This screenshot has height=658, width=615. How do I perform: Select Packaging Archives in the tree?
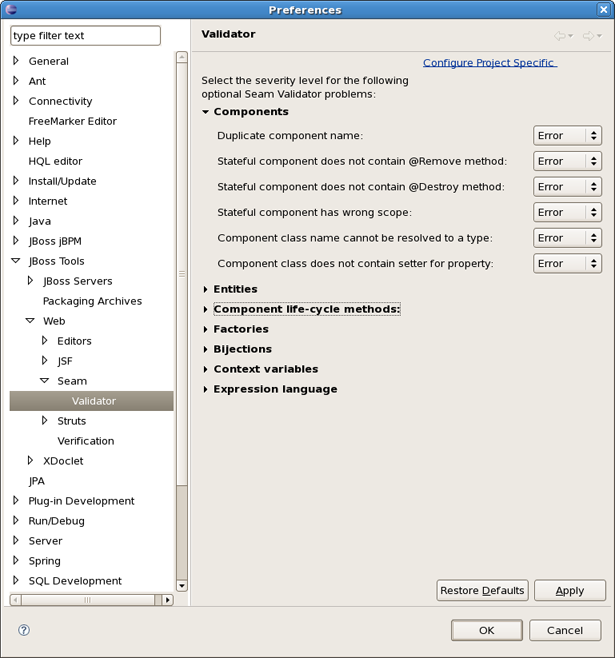[x=92, y=301]
